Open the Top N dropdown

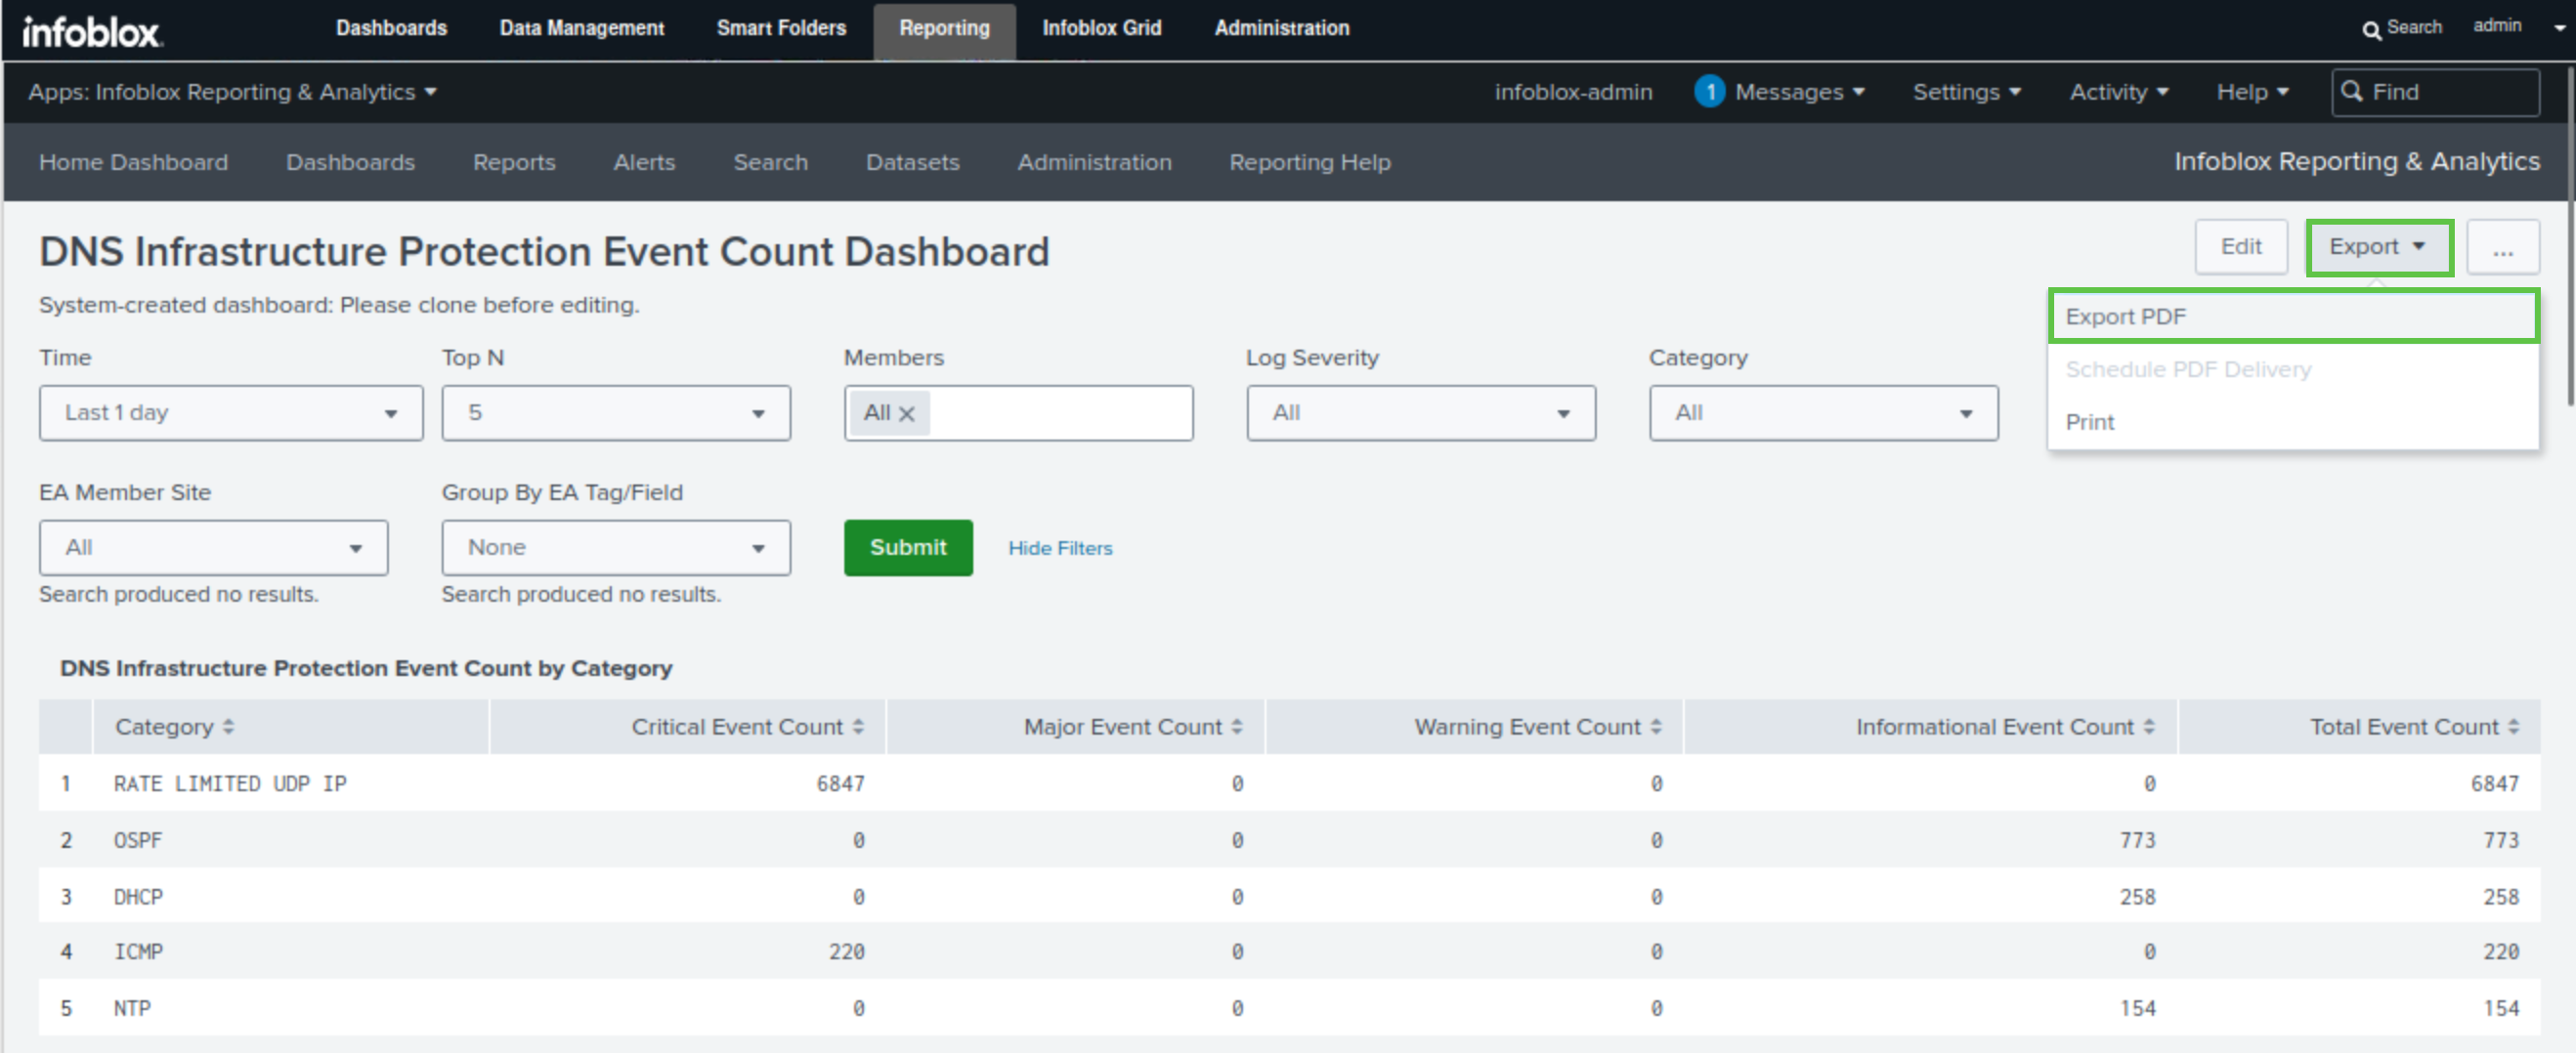[x=616, y=413]
